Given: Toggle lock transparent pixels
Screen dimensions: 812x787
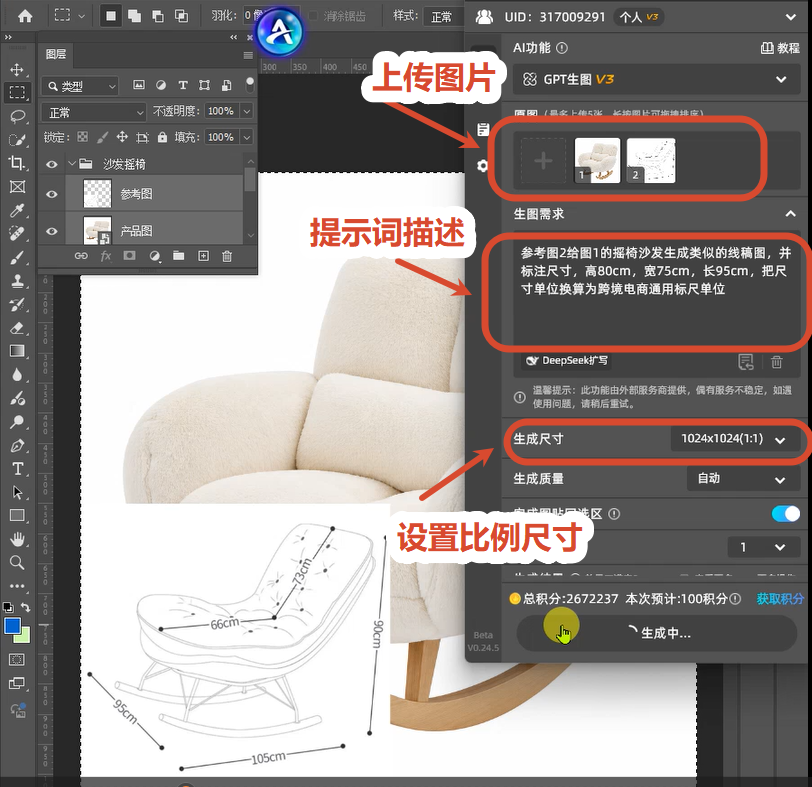Looking at the screenshot, I should 82,137.
